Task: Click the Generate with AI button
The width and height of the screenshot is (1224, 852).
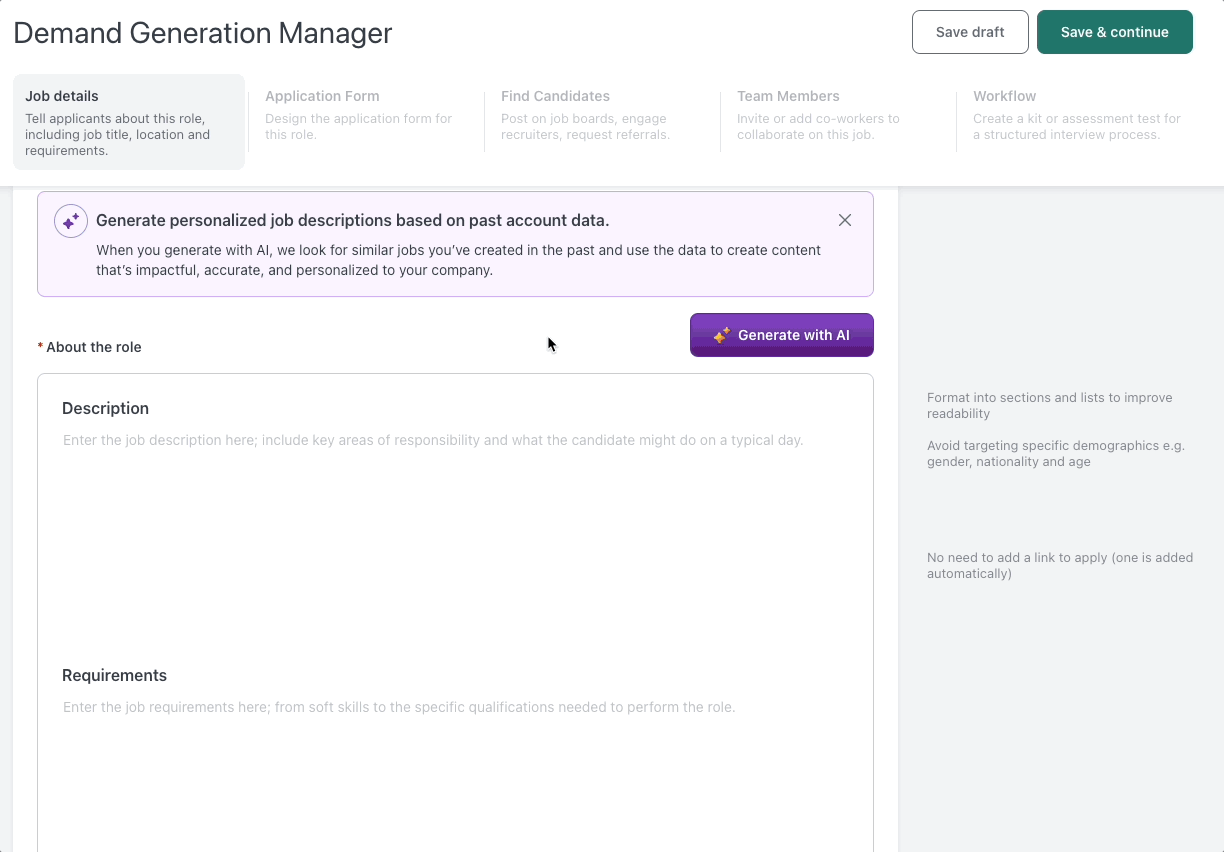Action: (782, 335)
